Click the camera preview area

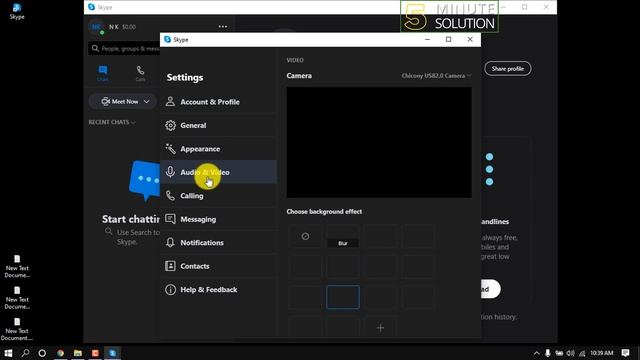click(x=379, y=142)
